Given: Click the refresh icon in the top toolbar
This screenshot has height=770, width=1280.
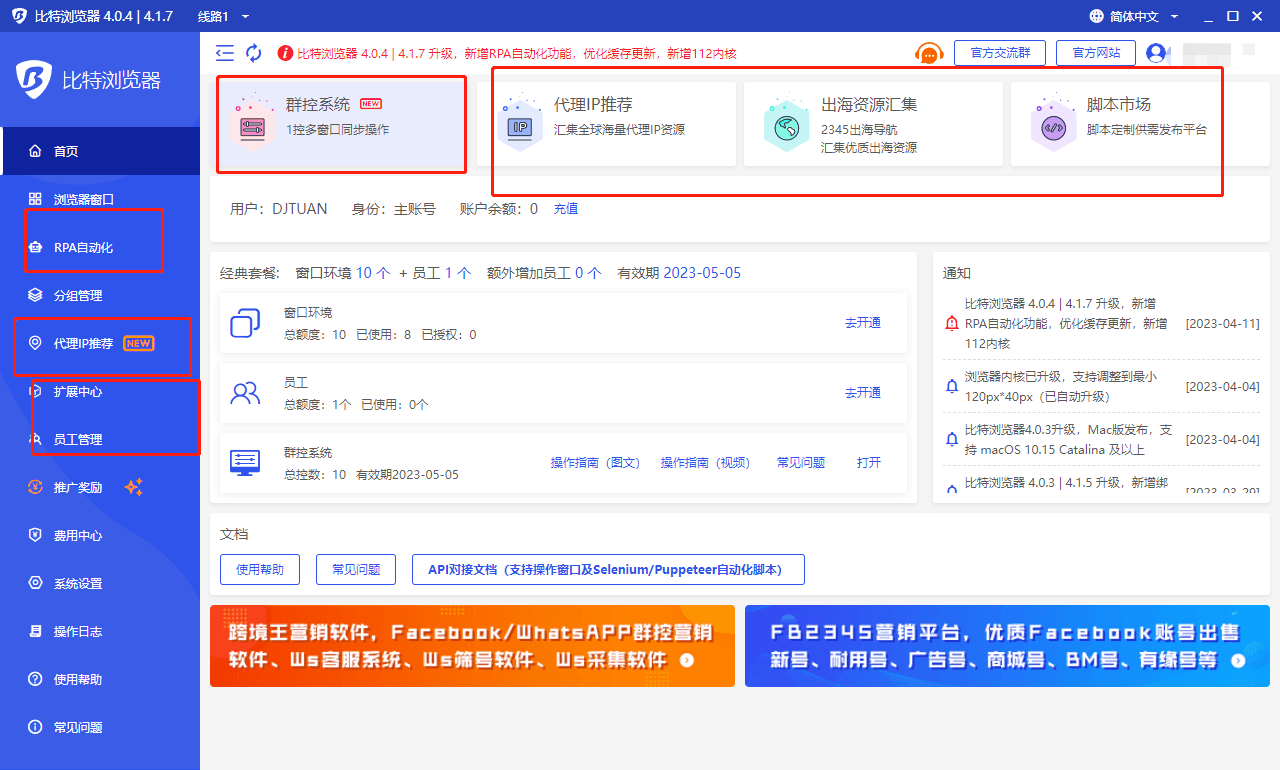Looking at the screenshot, I should 254,52.
